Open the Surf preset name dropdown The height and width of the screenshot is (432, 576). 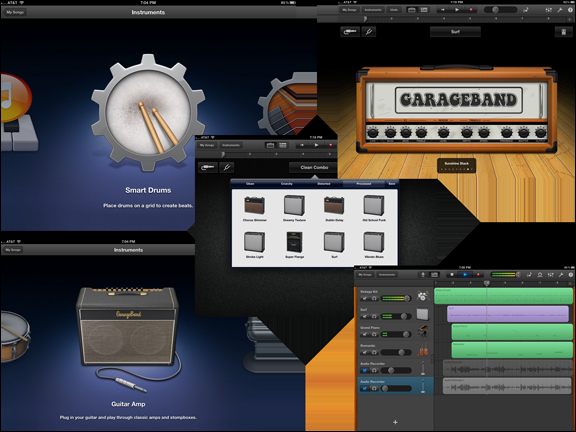[x=455, y=32]
